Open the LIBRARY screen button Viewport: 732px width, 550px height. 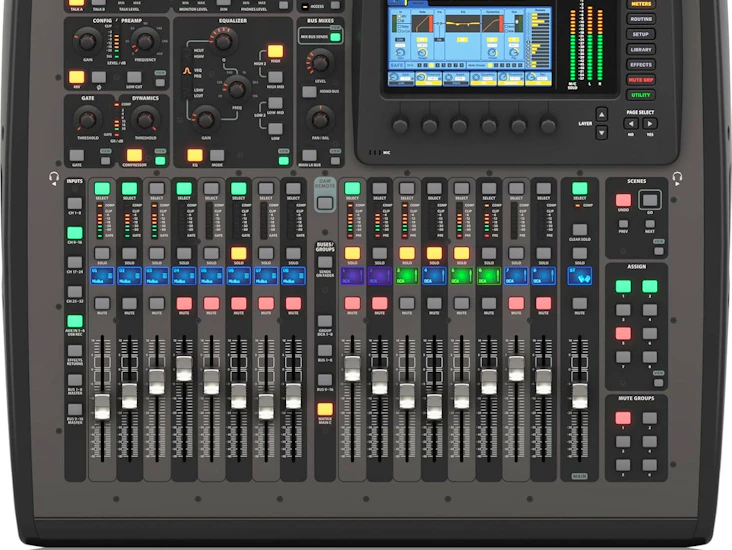point(641,49)
